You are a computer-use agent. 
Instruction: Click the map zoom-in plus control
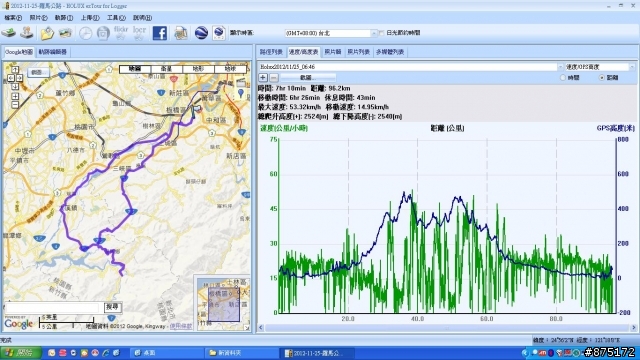pyautogui.click(x=15, y=96)
